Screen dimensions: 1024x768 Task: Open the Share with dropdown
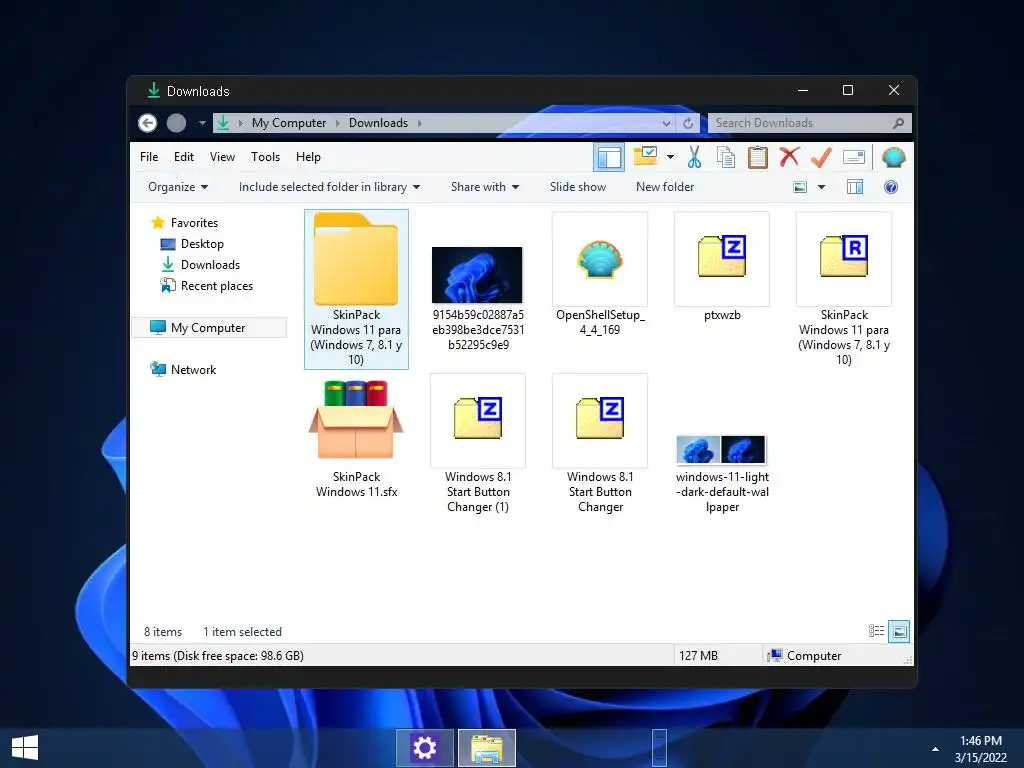coord(485,187)
